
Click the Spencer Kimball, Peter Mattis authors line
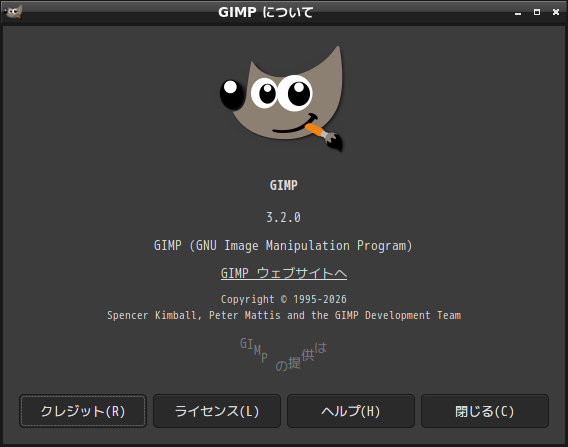(x=284, y=315)
